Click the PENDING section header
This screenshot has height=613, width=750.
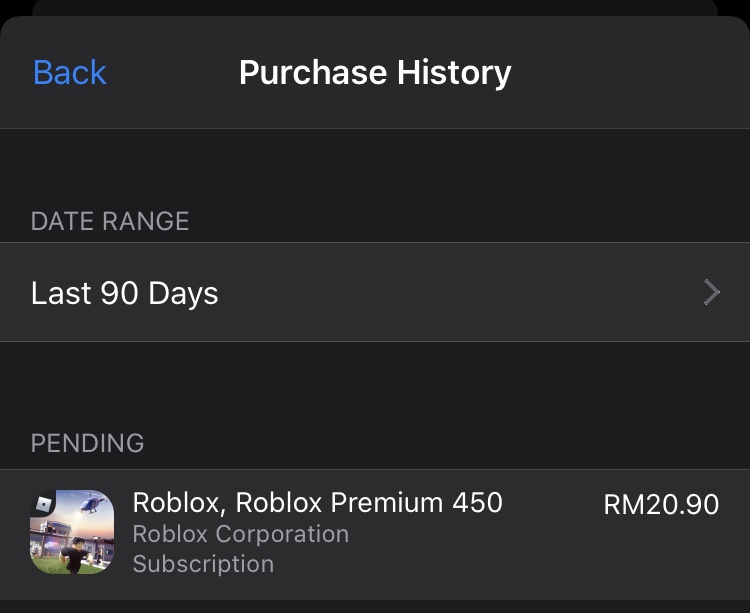(88, 443)
